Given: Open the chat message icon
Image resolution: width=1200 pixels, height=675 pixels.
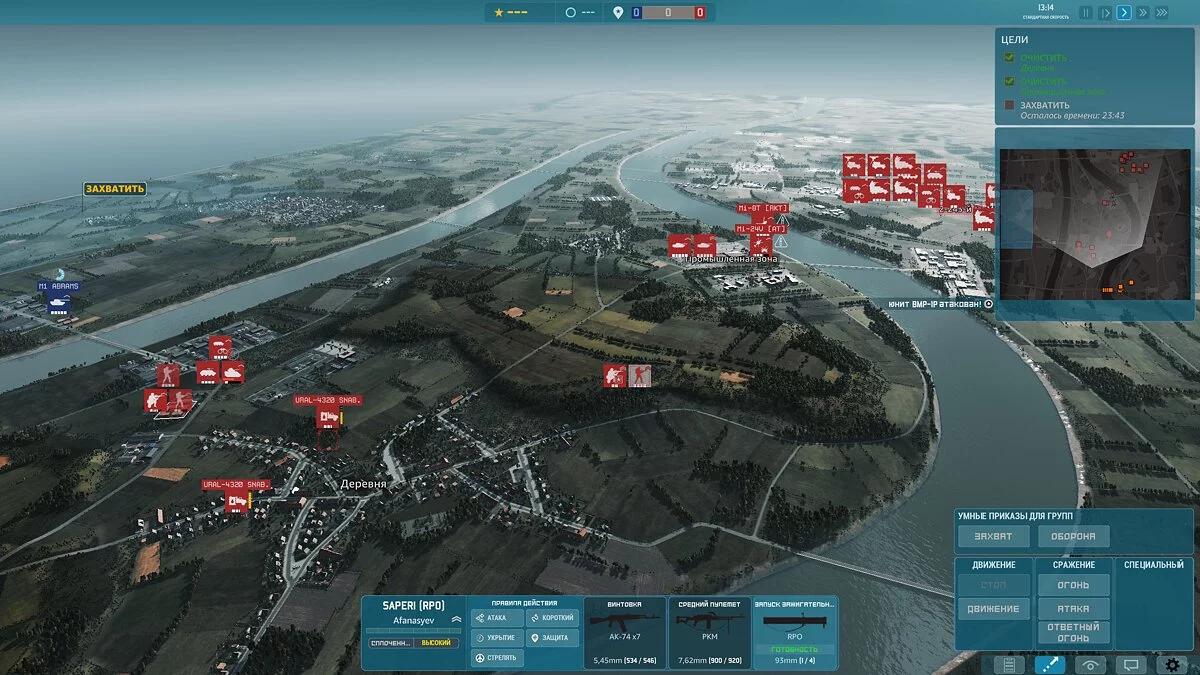Looking at the screenshot, I should click(x=1131, y=664).
